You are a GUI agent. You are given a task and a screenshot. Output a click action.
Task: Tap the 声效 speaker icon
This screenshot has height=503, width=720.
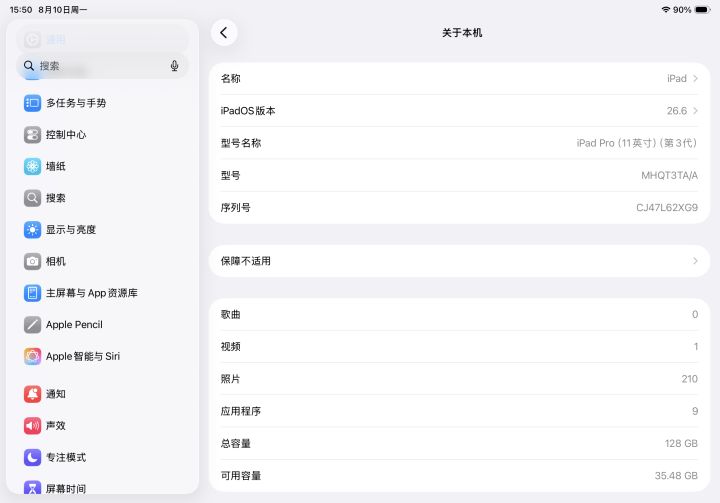32,426
